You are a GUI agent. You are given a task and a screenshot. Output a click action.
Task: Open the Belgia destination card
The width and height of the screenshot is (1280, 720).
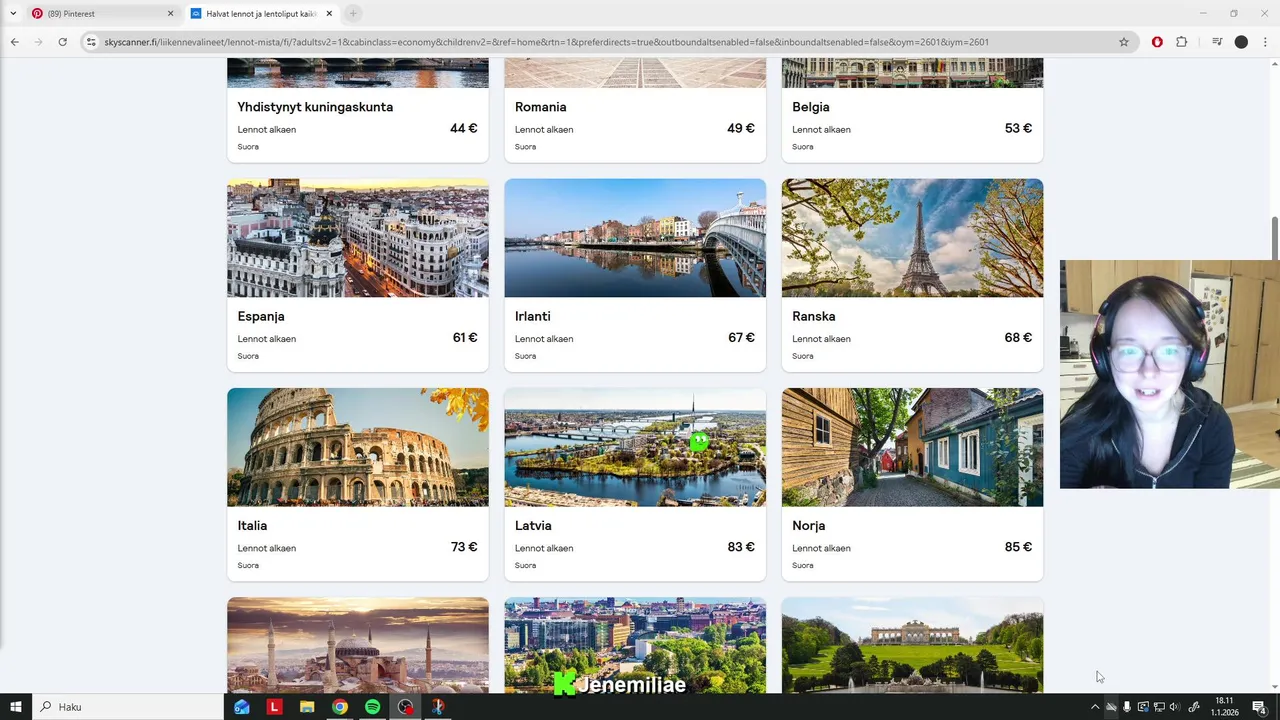click(912, 111)
